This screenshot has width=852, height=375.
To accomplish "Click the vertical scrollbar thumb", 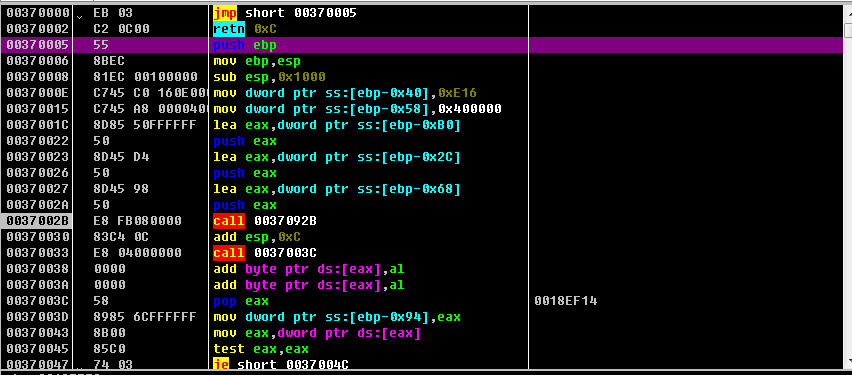I will [x=848, y=31].
